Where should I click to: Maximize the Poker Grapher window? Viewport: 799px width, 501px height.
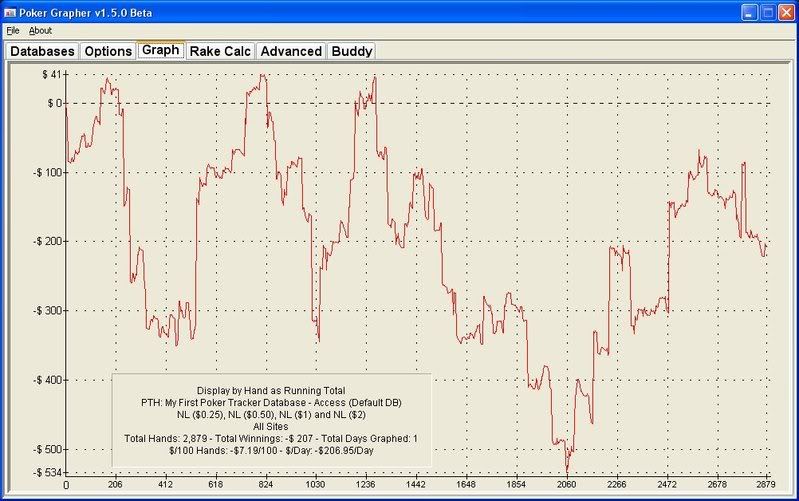(x=767, y=12)
